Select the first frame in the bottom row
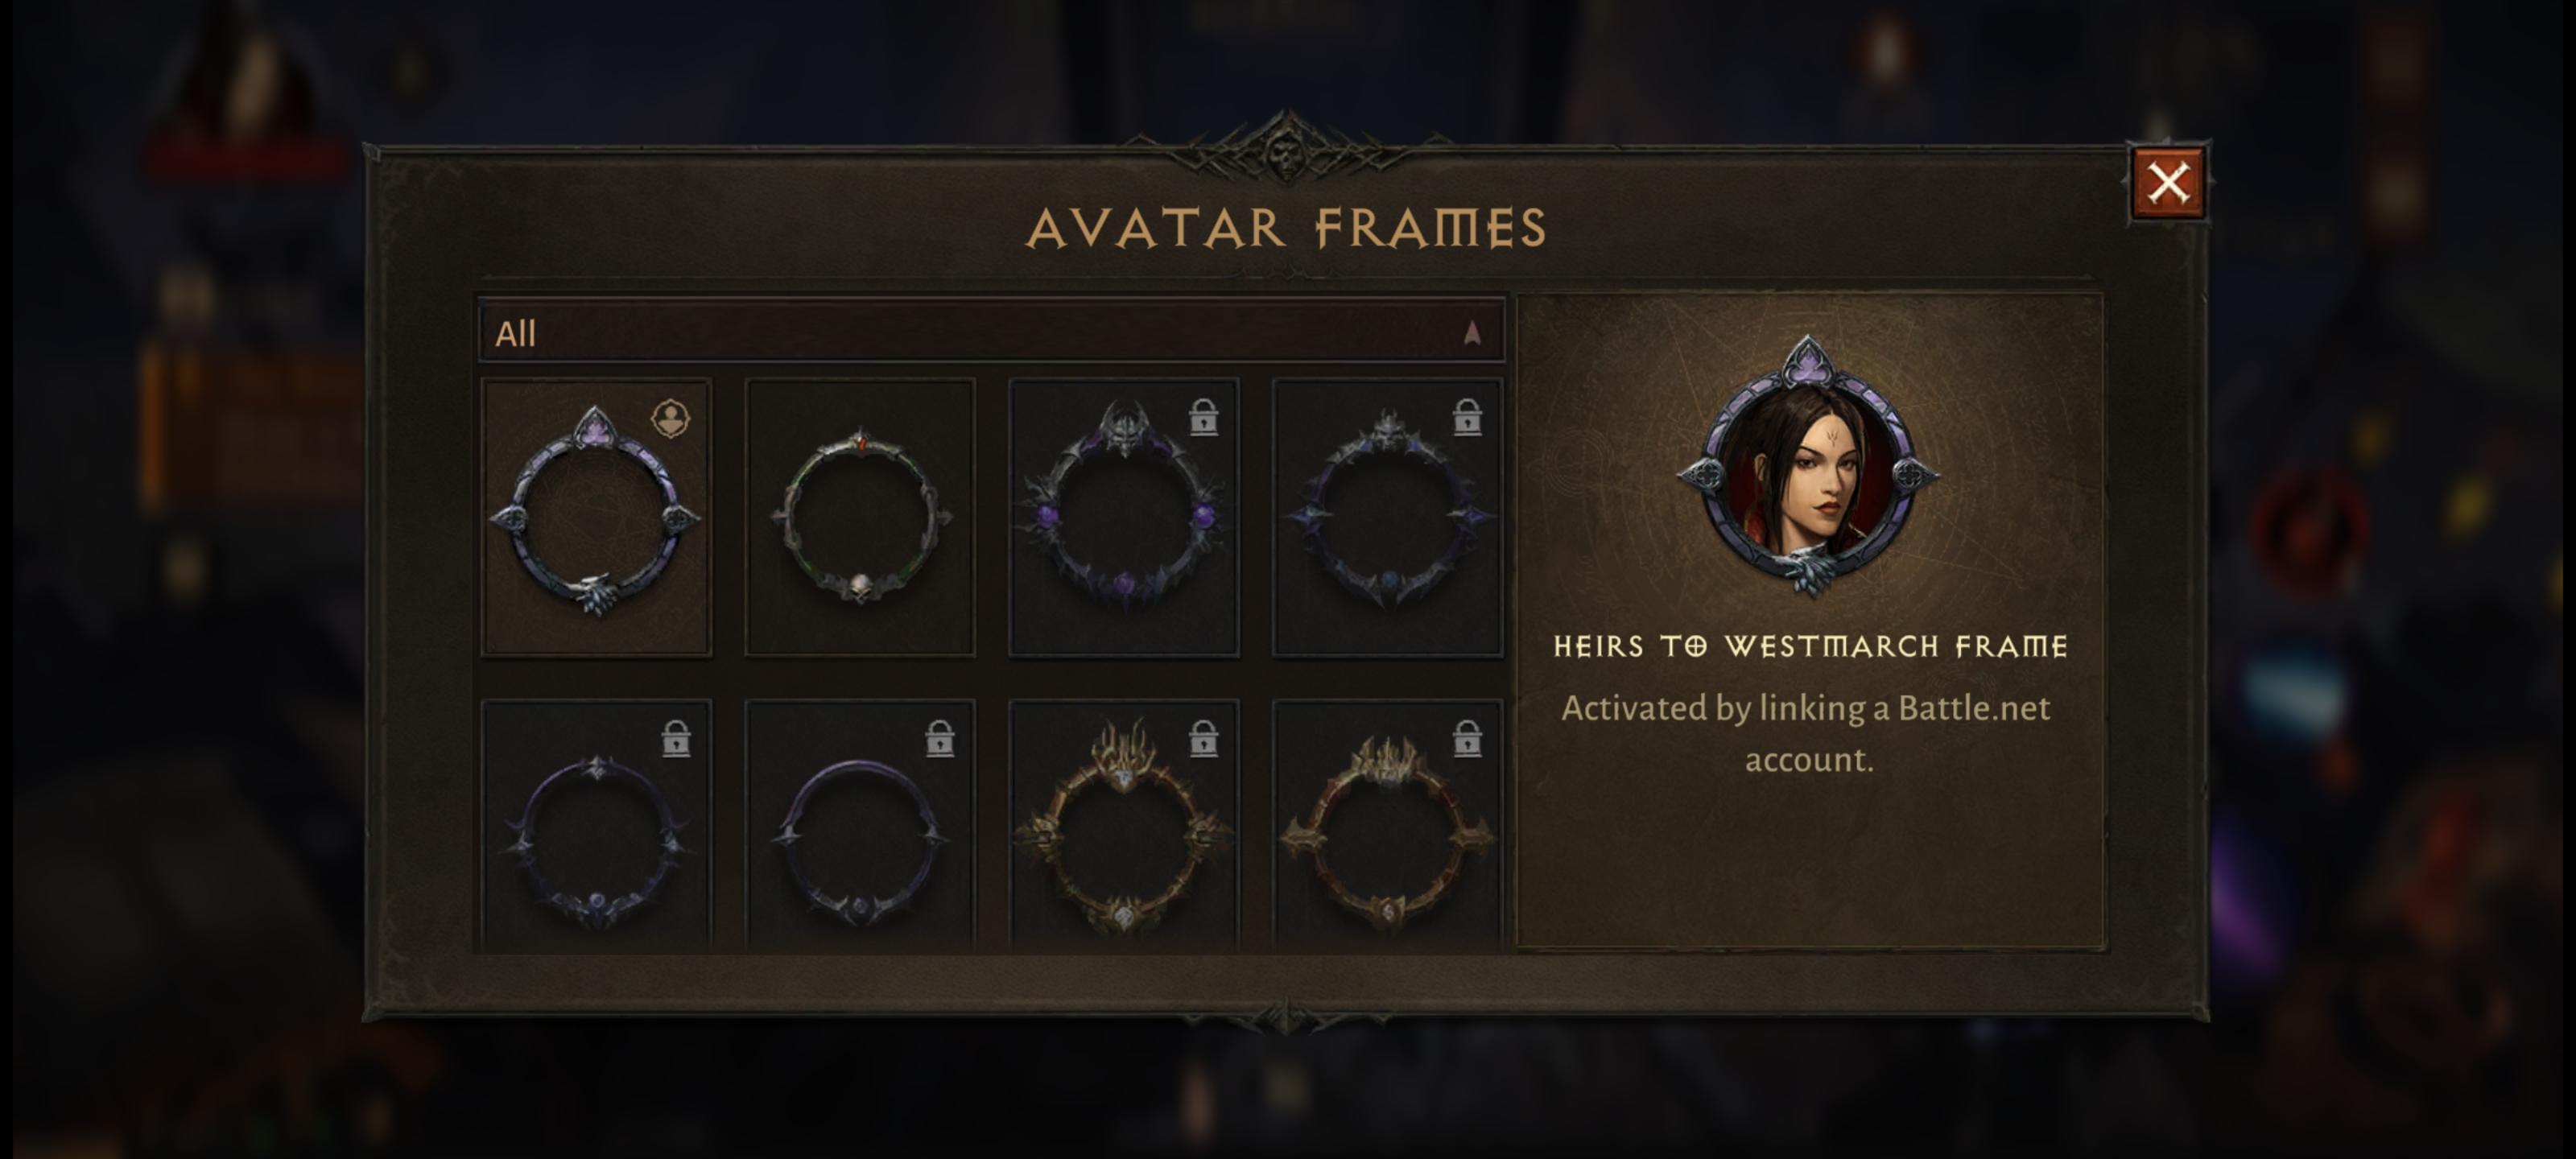 596,826
